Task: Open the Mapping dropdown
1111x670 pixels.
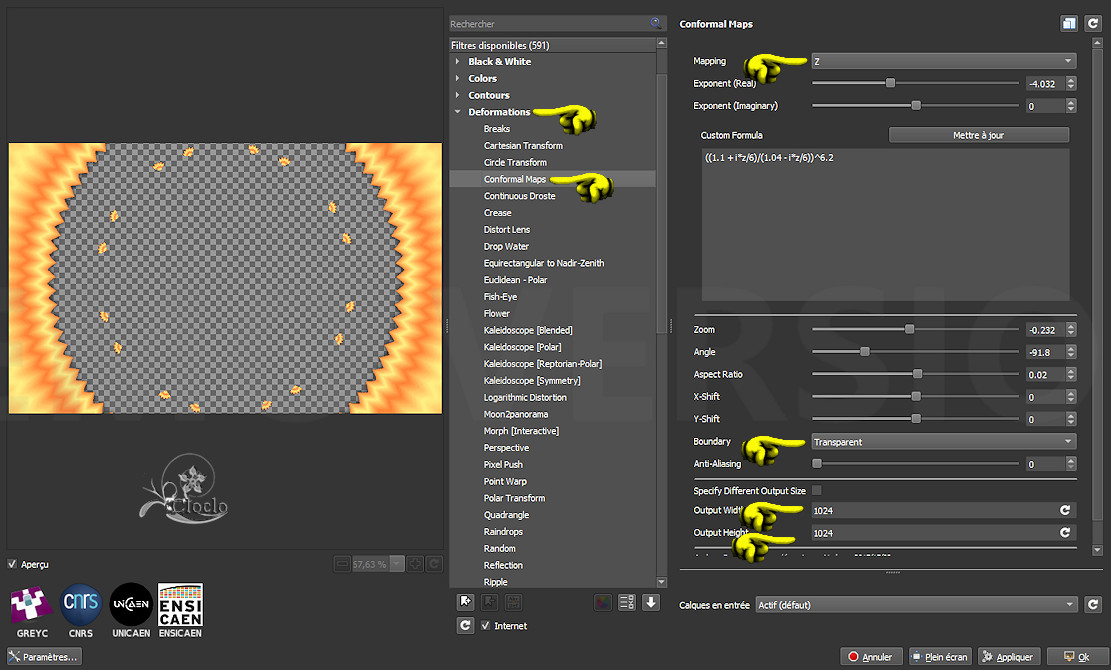Action: click(943, 61)
